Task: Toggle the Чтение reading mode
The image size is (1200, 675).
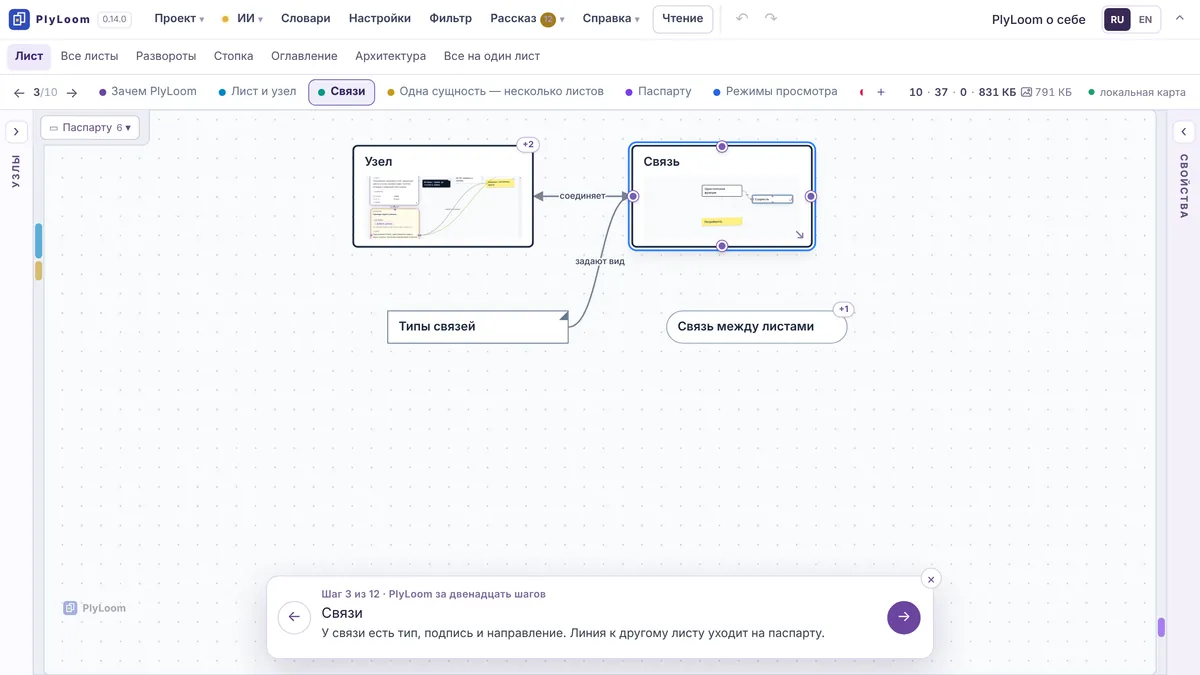Action: click(683, 19)
